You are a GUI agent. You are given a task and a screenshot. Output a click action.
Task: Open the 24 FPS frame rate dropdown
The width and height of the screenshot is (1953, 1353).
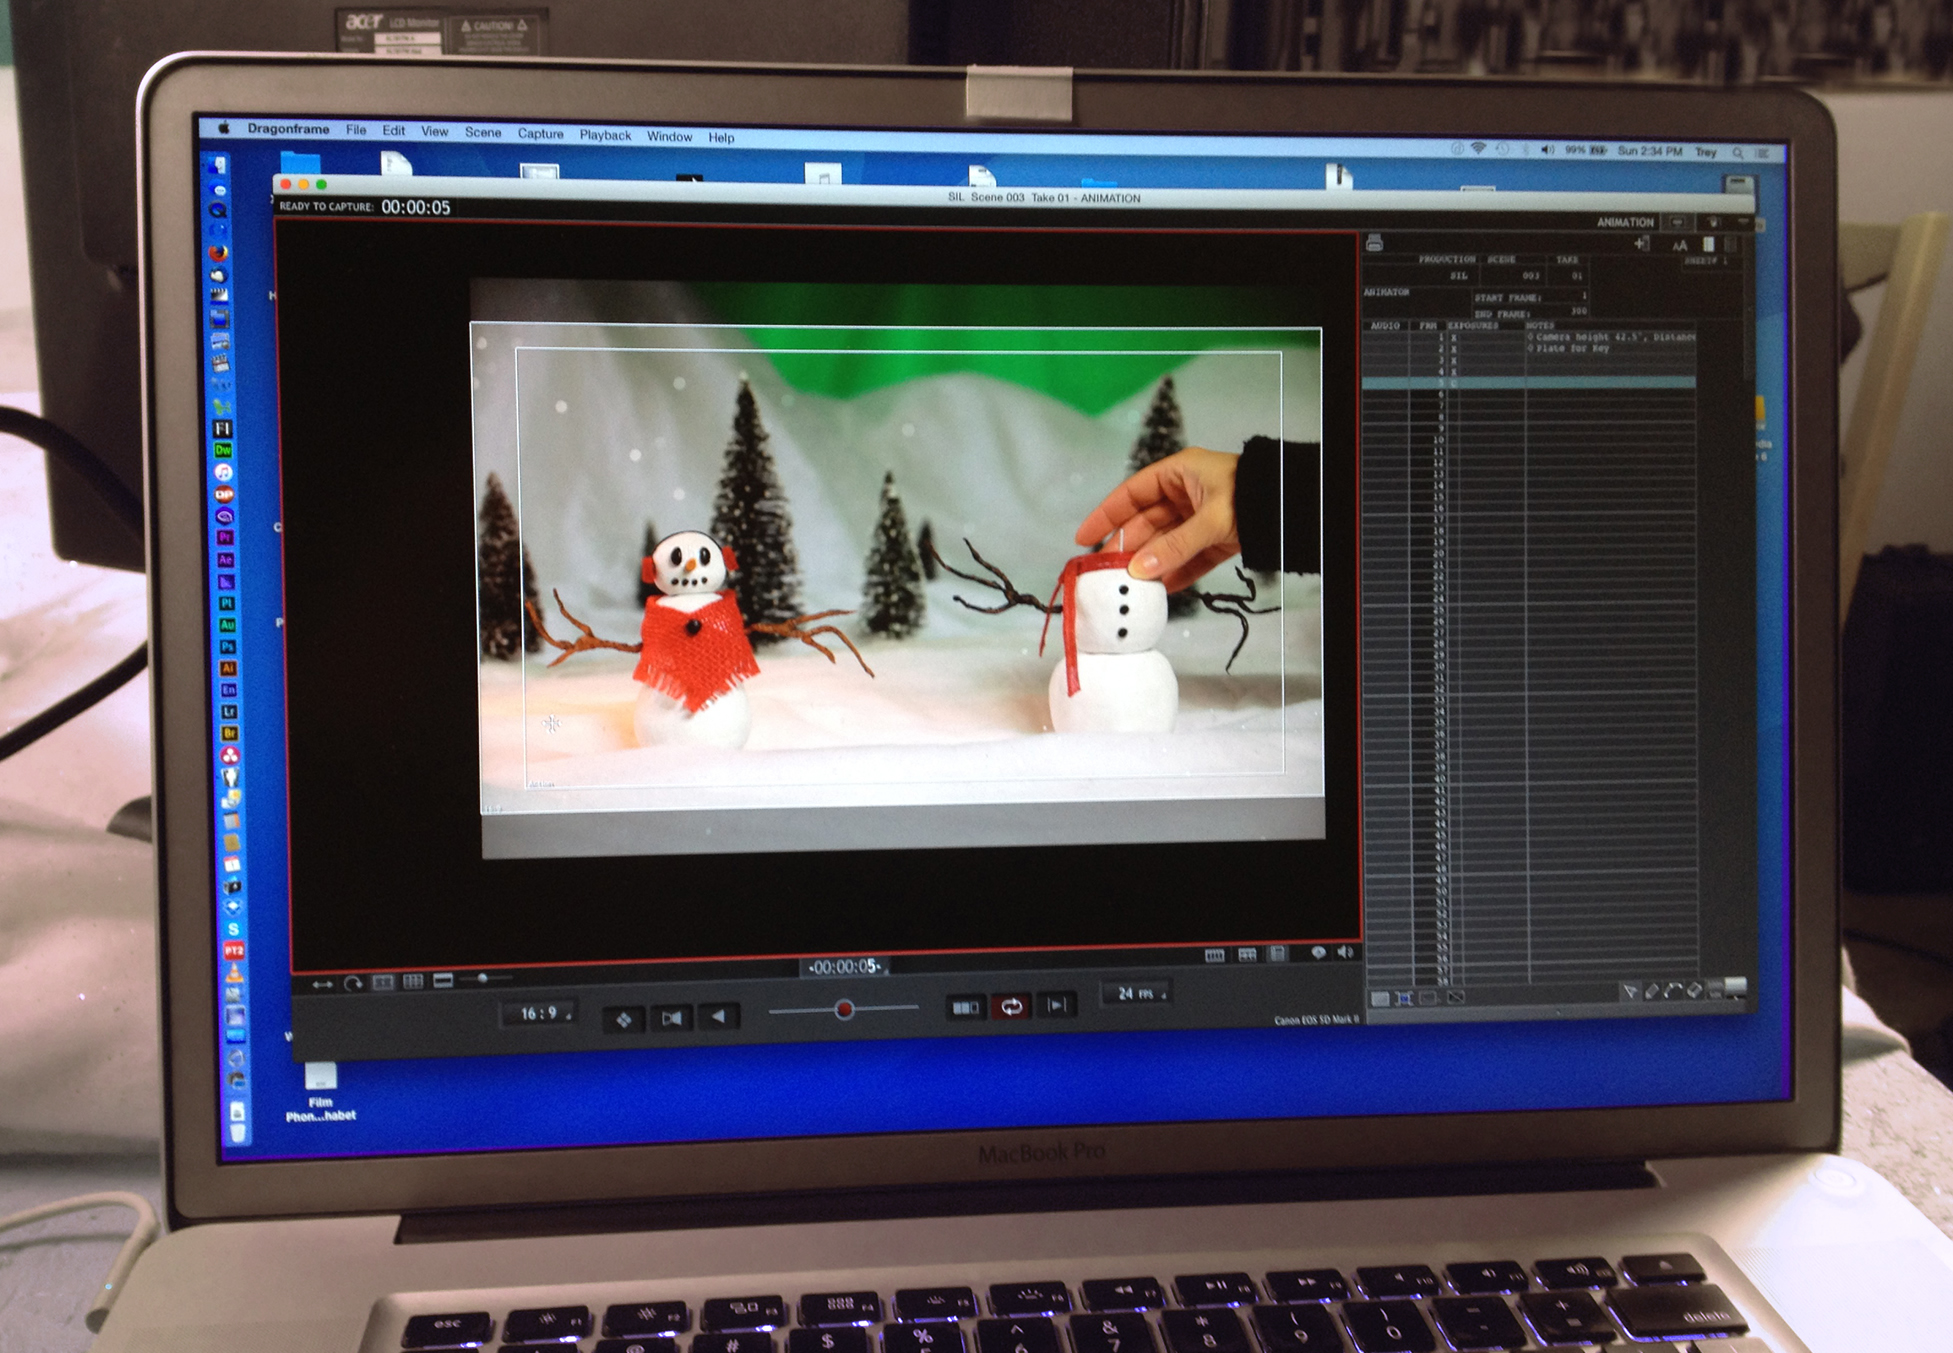coord(1136,993)
